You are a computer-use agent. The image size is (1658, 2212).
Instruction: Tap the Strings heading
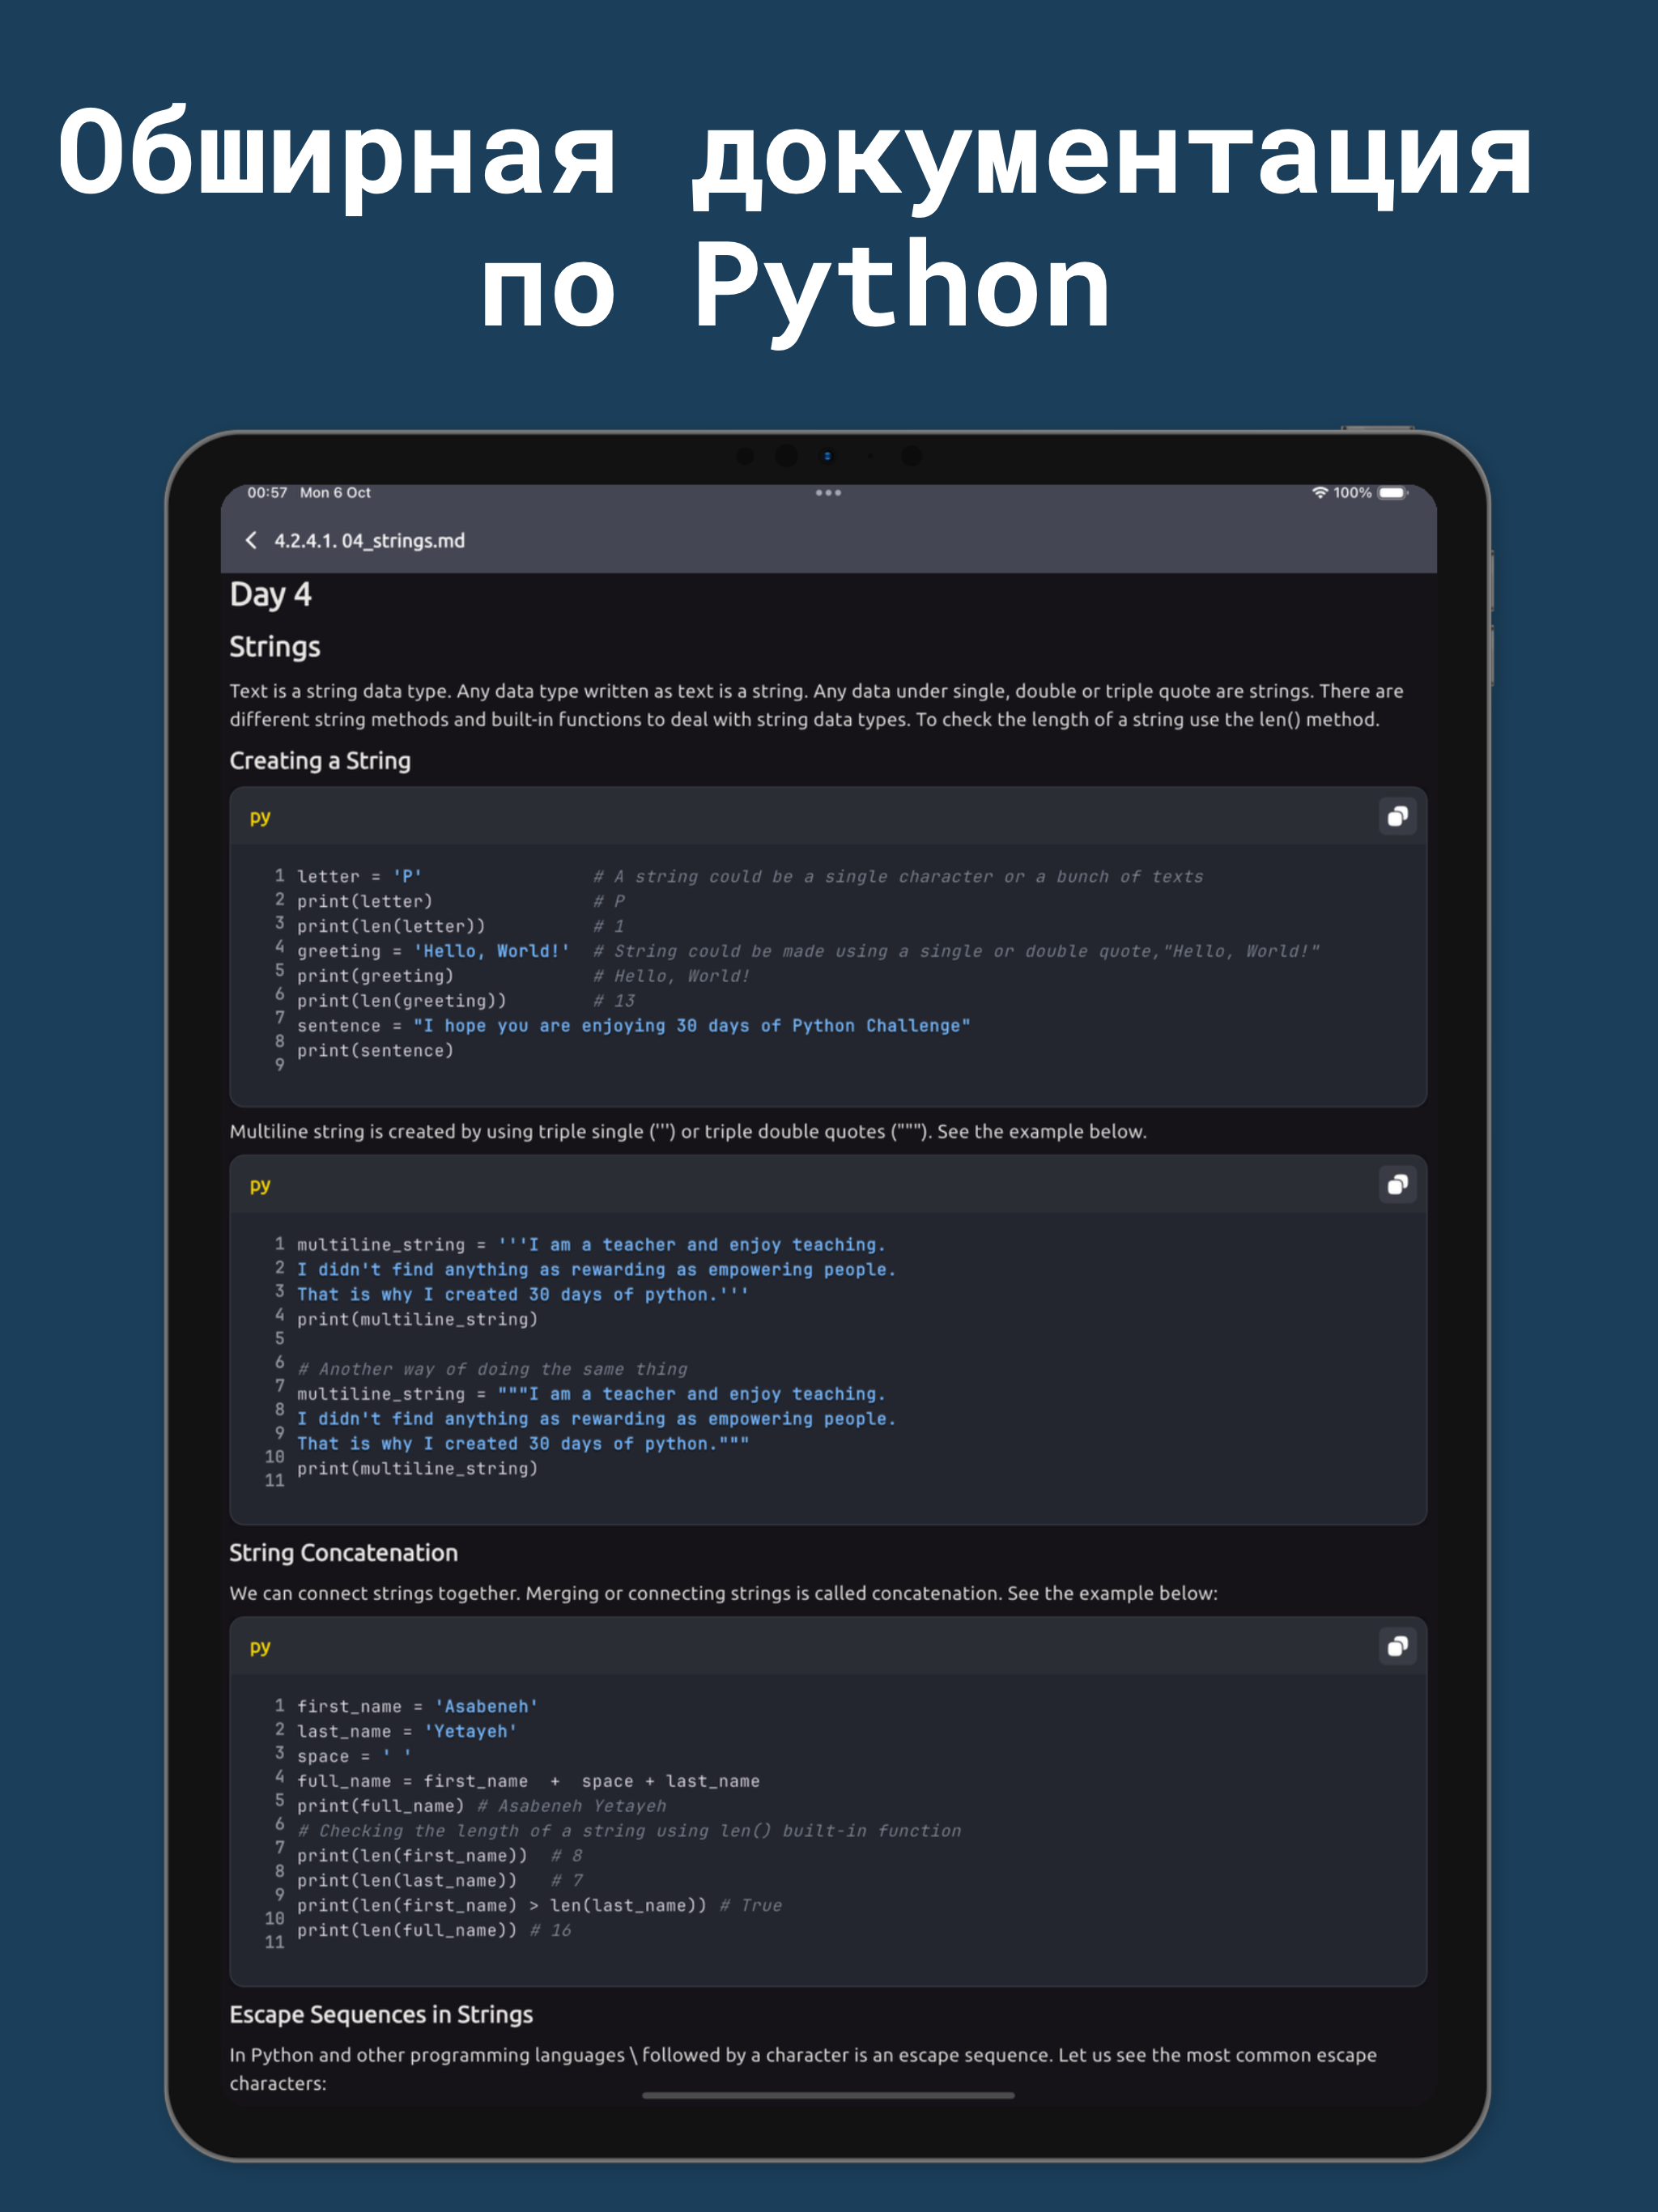click(275, 647)
